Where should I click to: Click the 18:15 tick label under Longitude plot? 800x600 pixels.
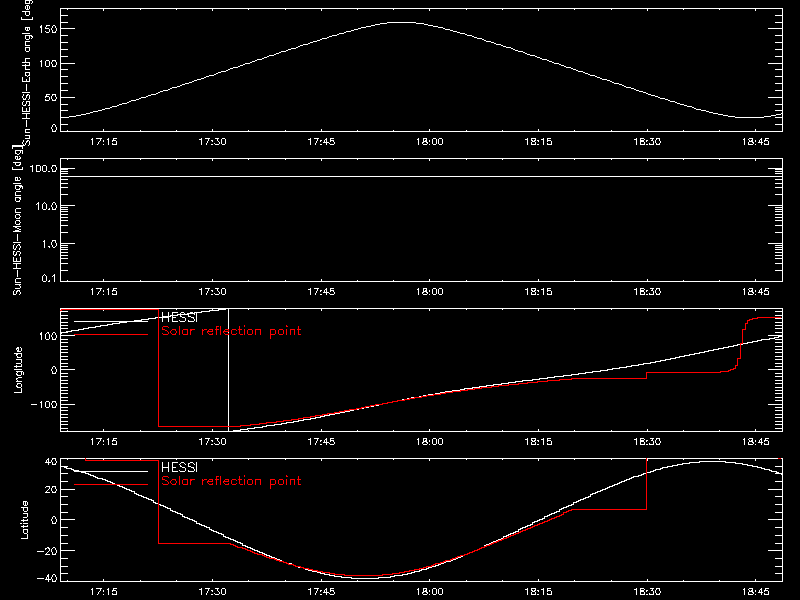tap(538, 442)
